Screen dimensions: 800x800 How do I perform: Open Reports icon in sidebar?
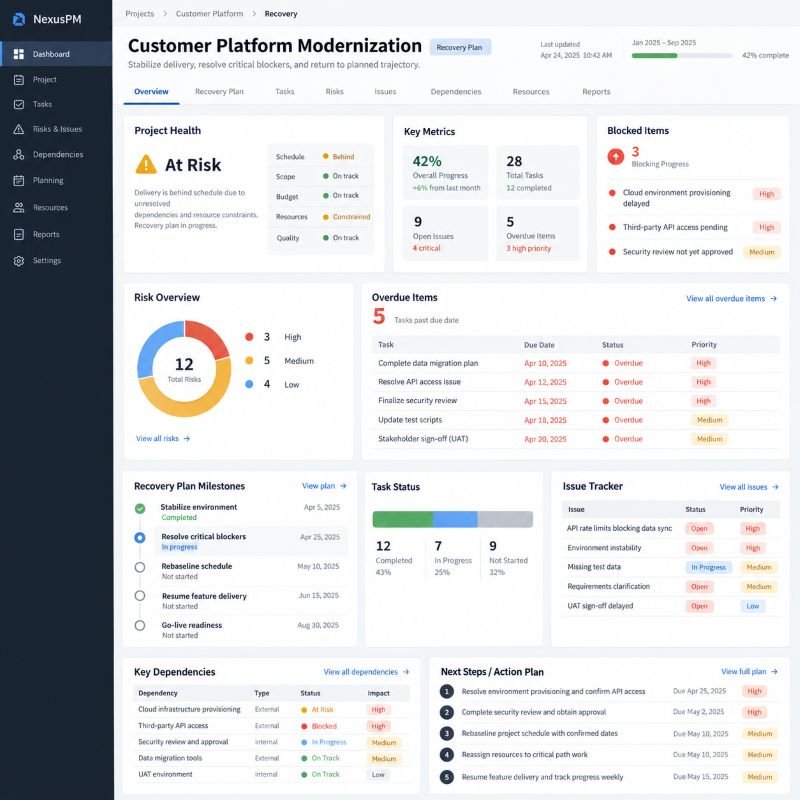click(19, 234)
